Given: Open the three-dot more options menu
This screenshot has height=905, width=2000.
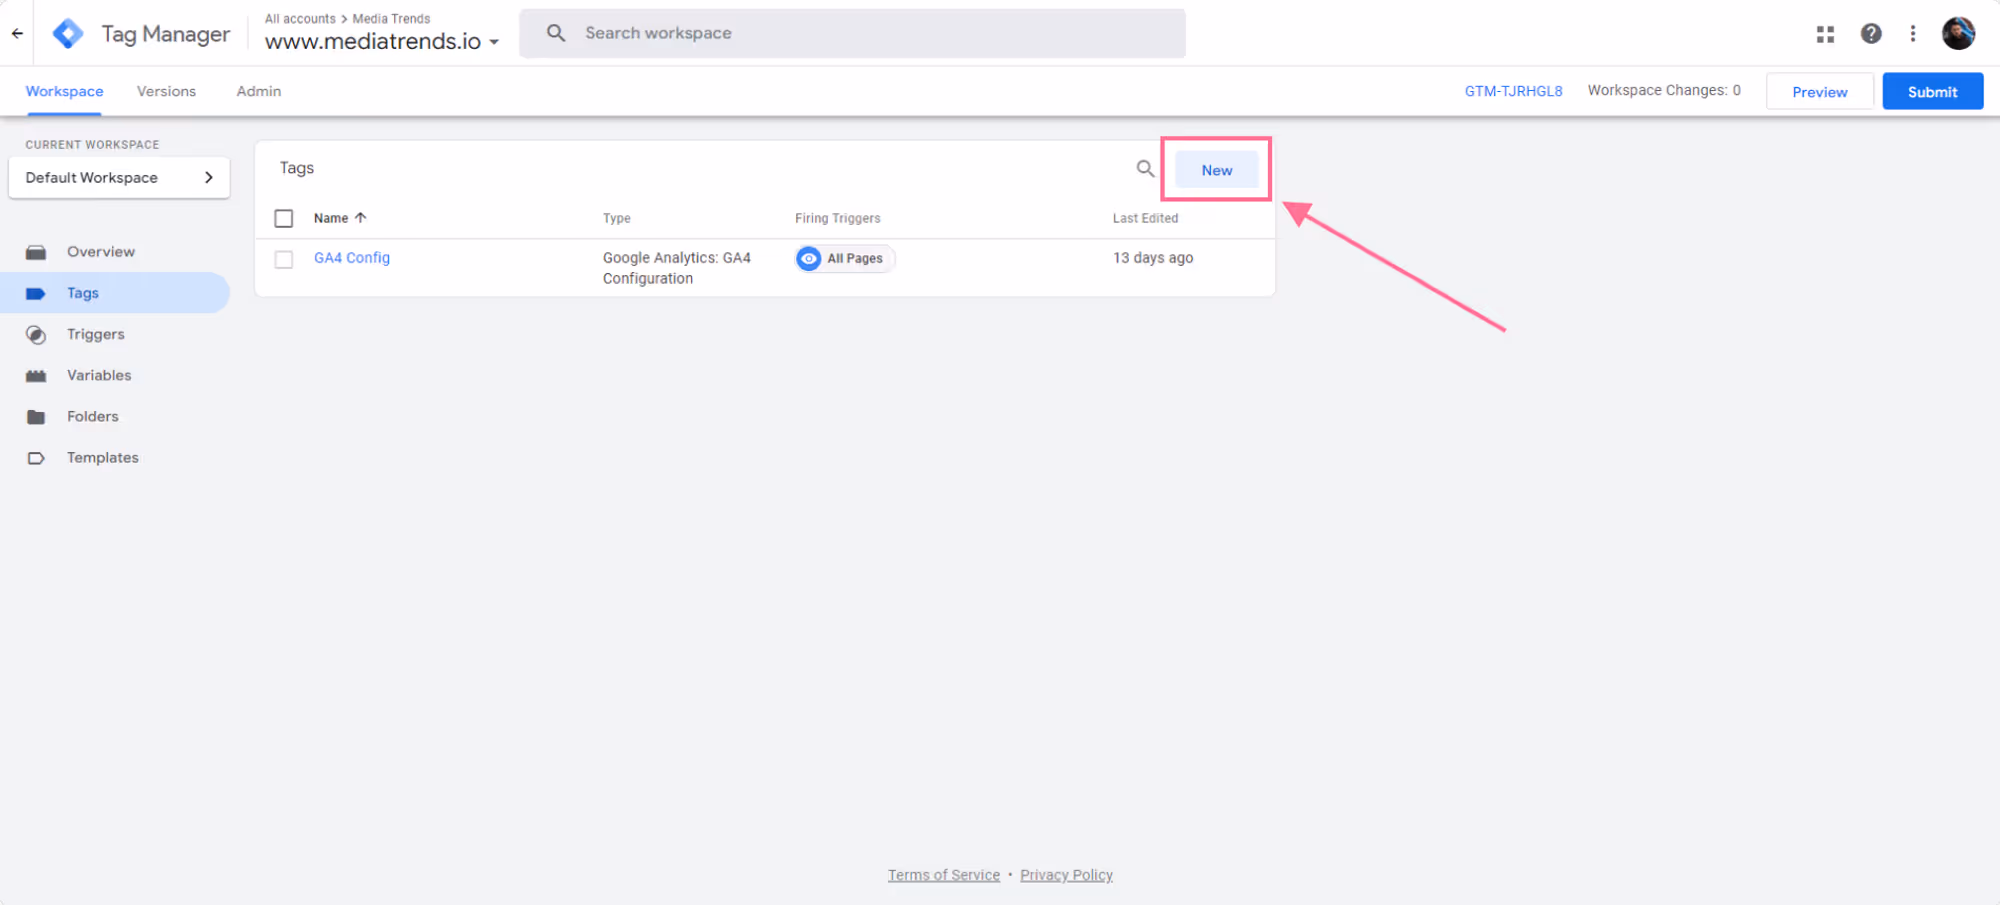Looking at the screenshot, I should [x=1913, y=34].
